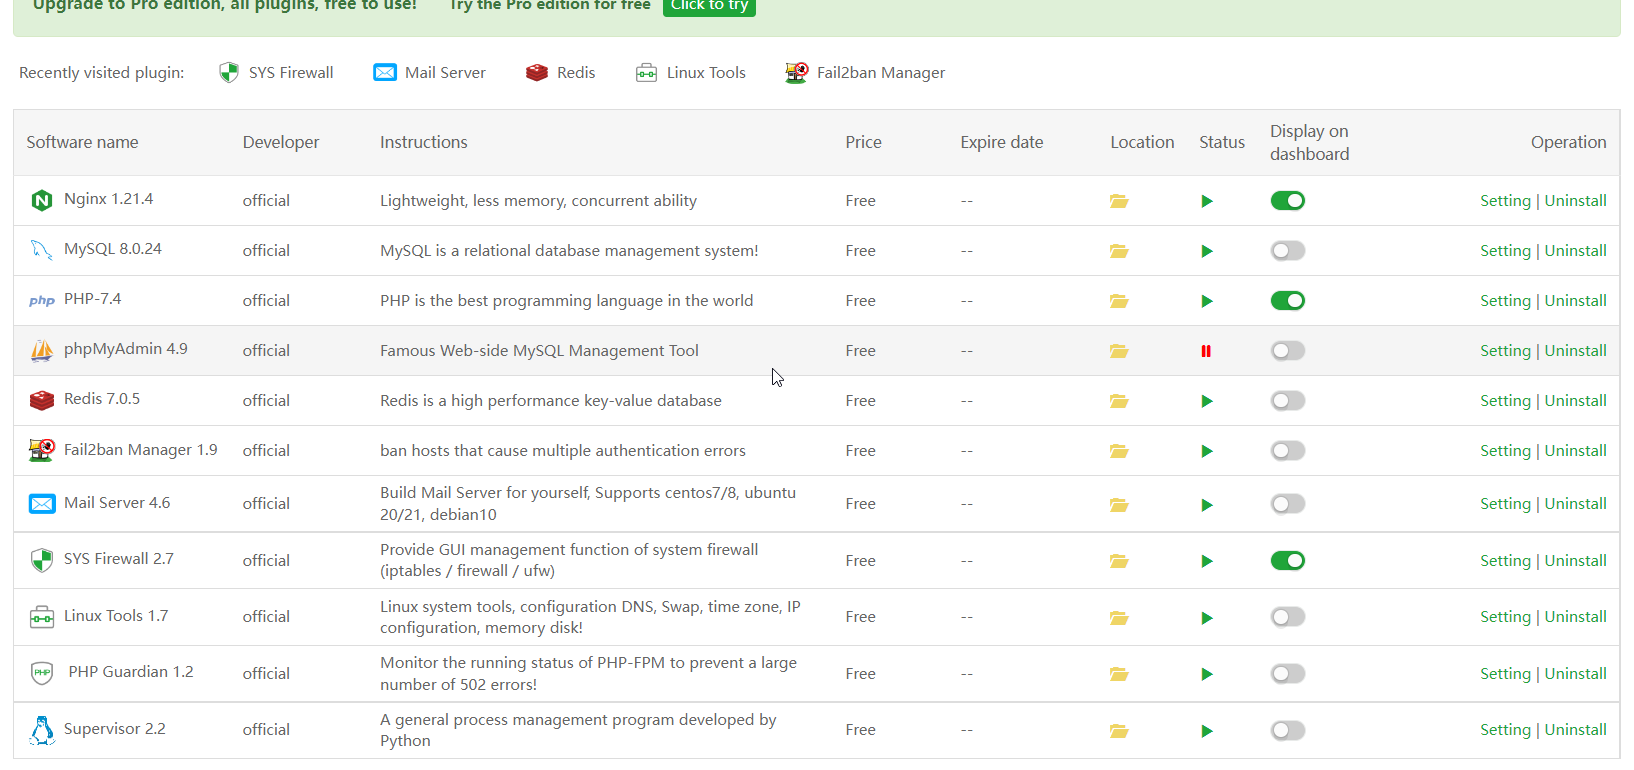This screenshot has width=1634, height=770.
Task: Click the Linux Tools folder icon
Action: pyautogui.click(x=1118, y=618)
